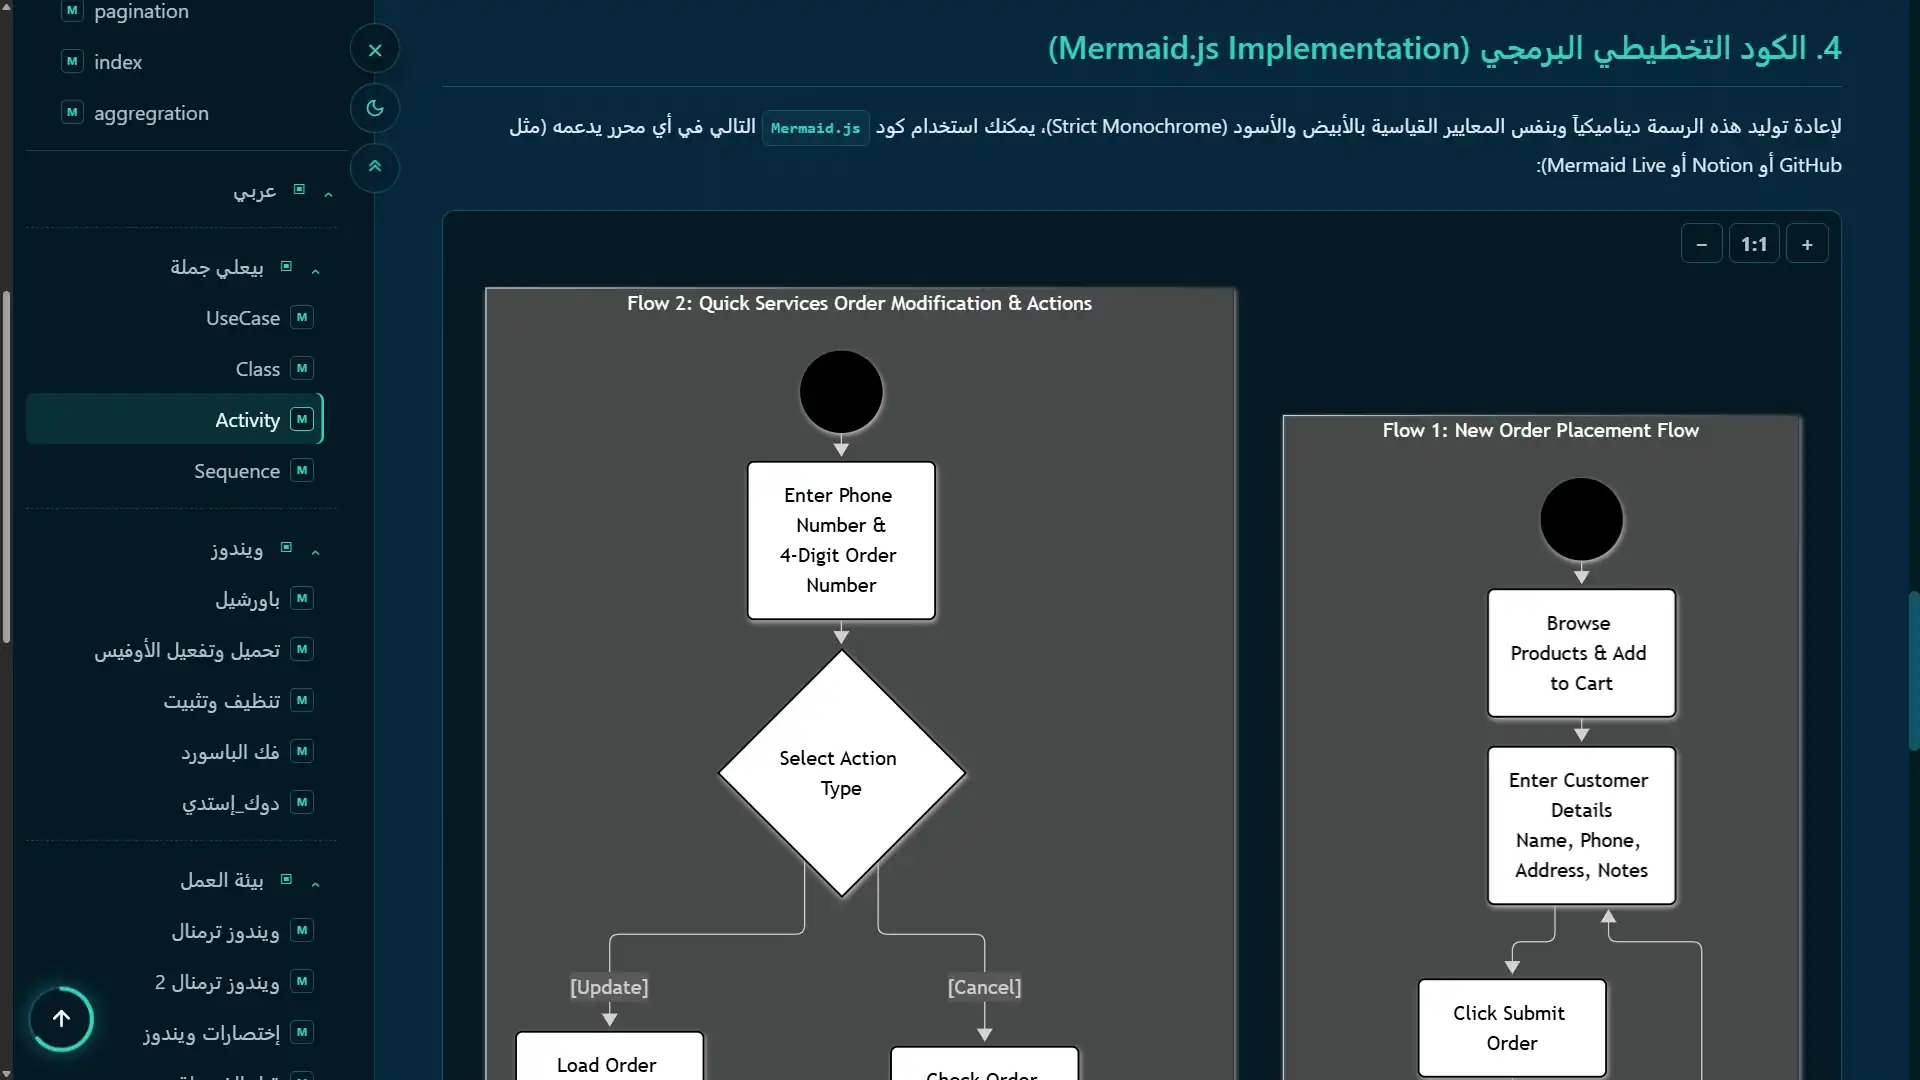Click the Mermaid.js inline code tag
The height and width of the screenshot is (1080, 1920).
[x=815, y=128]
